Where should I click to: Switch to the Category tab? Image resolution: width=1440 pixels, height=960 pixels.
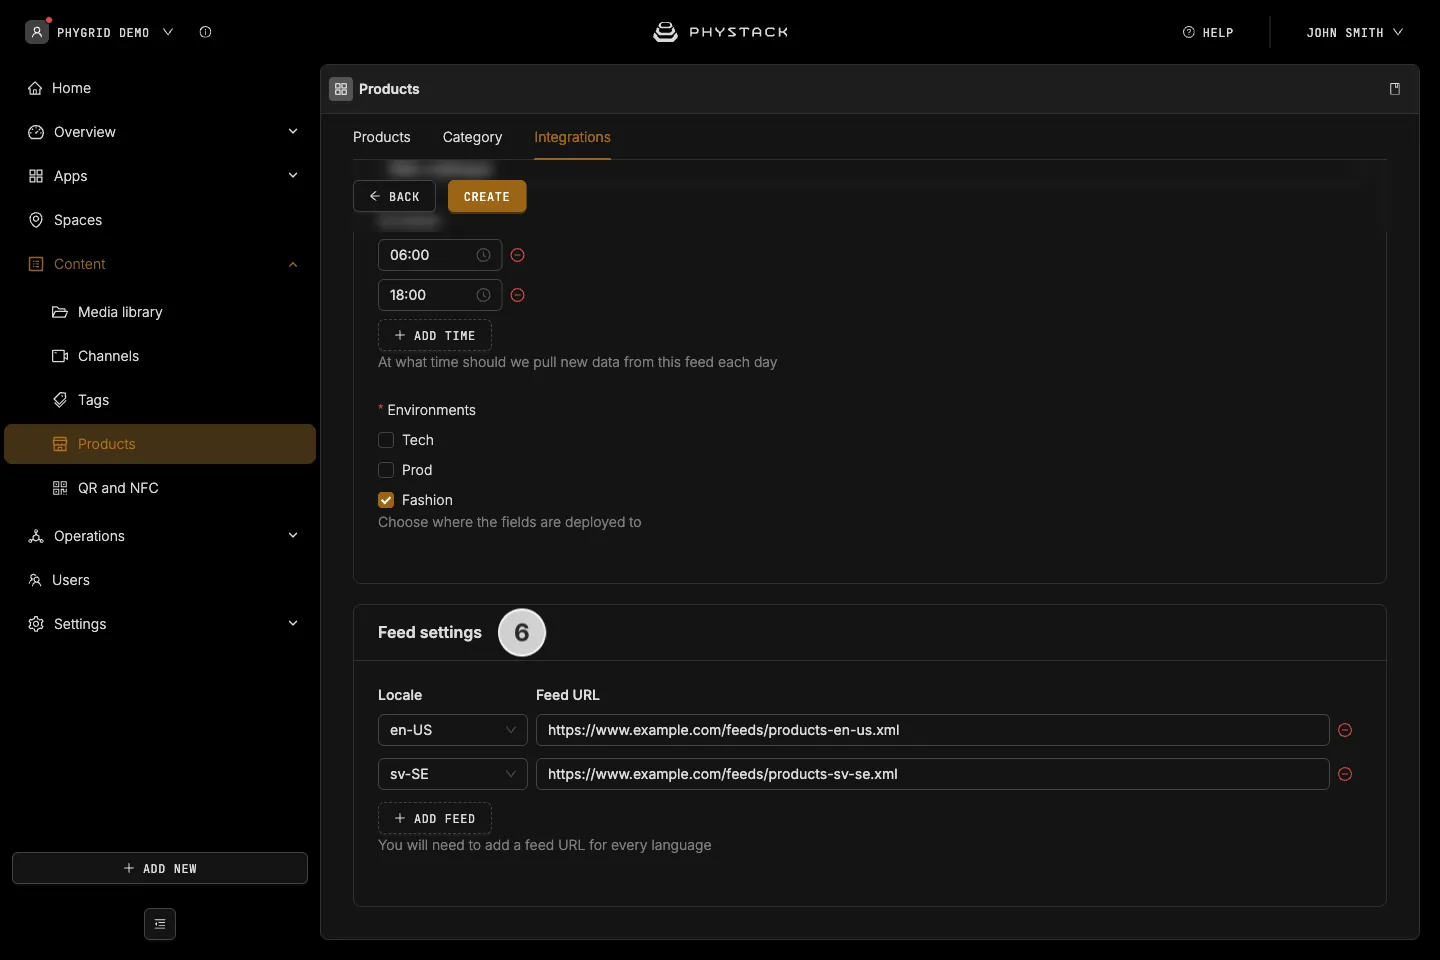click(472, 137)
